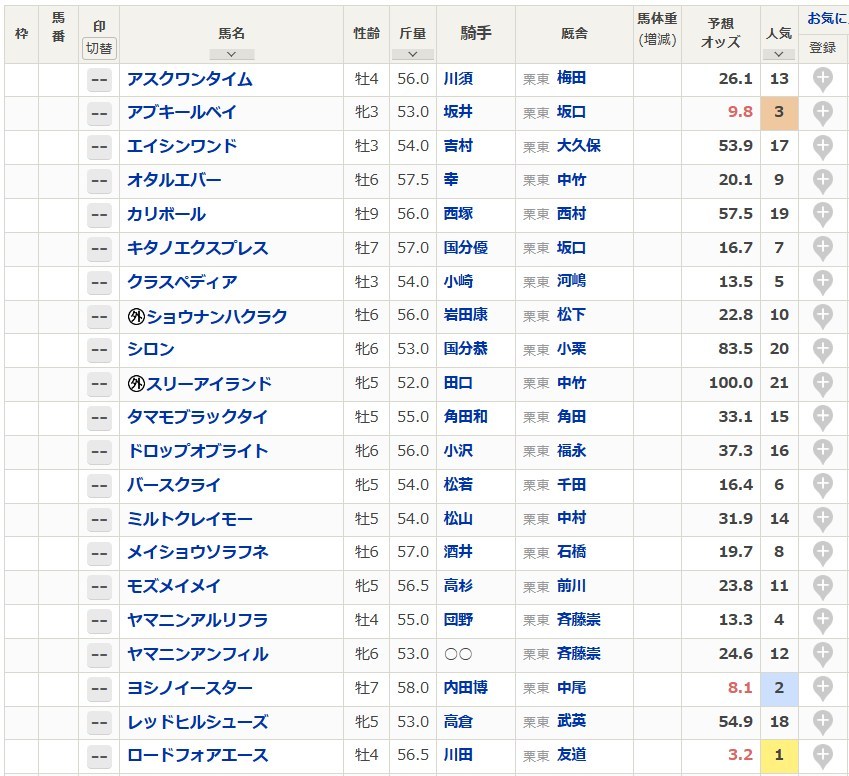Add オタルエバー using the plus pin icon

pos(822,181)
